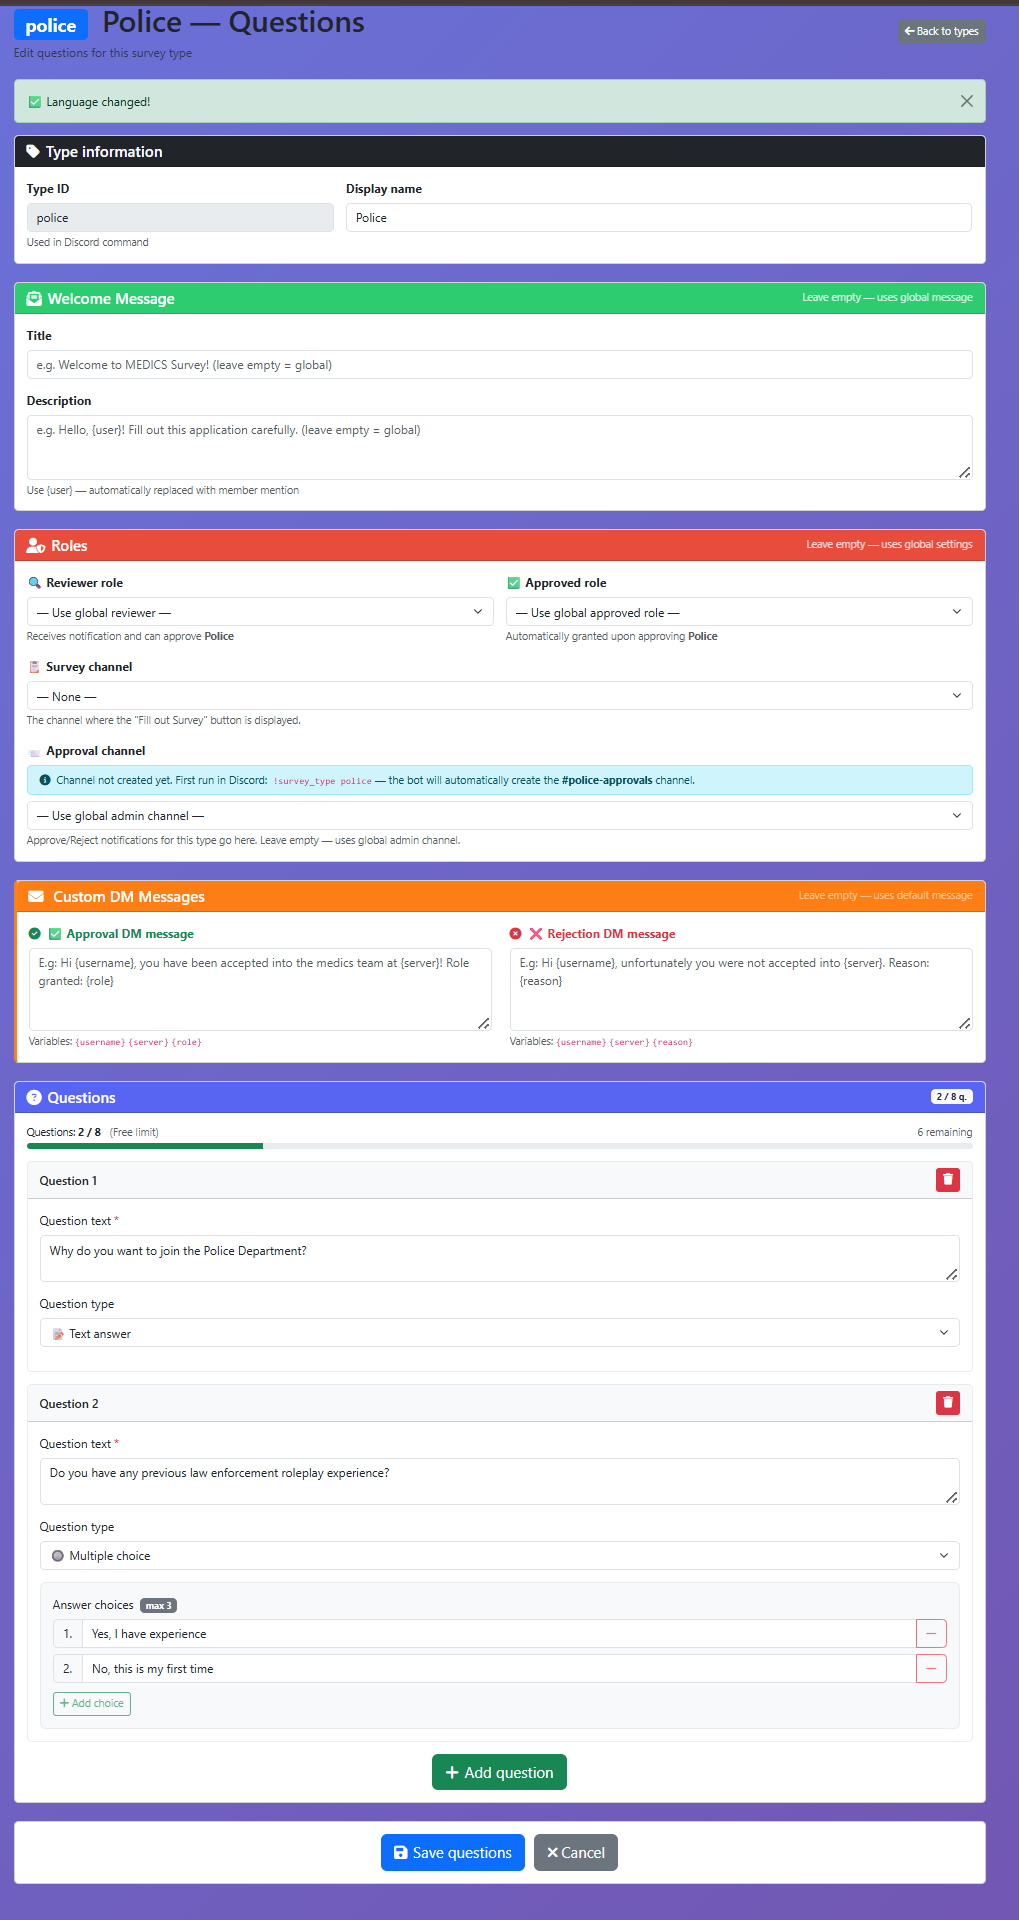Click the tag icon beside Type information
This screenshot has height=1920, width=1019.
click(x=33, y=152)
